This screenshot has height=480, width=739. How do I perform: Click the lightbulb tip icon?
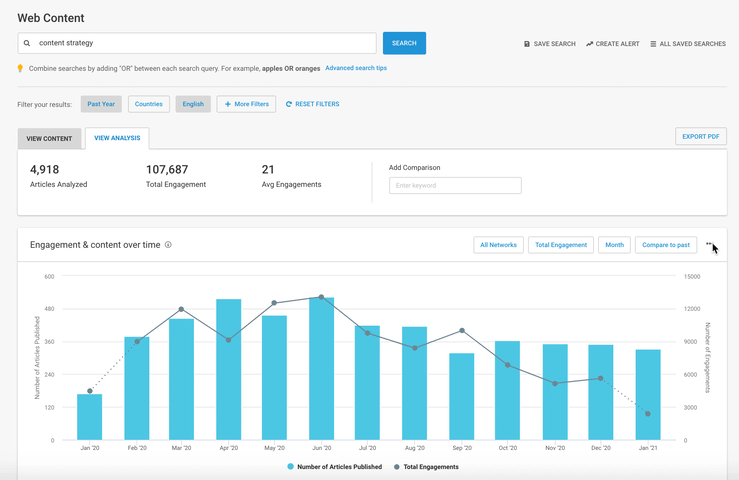point(20,69)
